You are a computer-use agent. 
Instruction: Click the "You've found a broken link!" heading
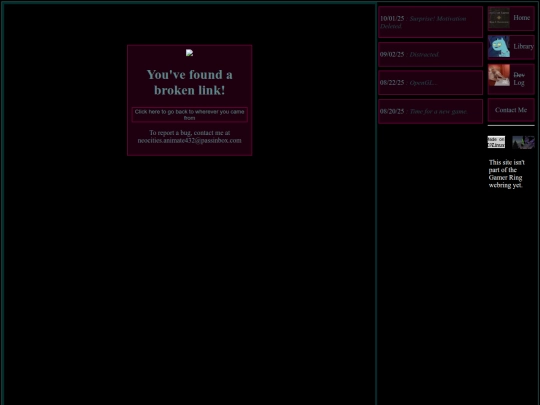pos(189,82)
